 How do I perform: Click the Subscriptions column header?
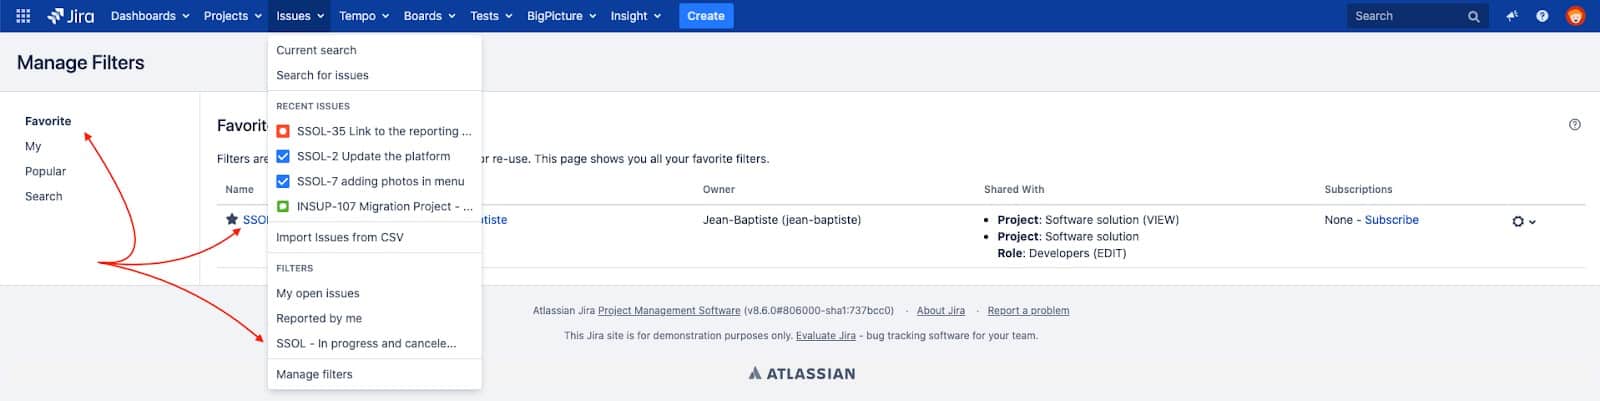coord(1358,189)
